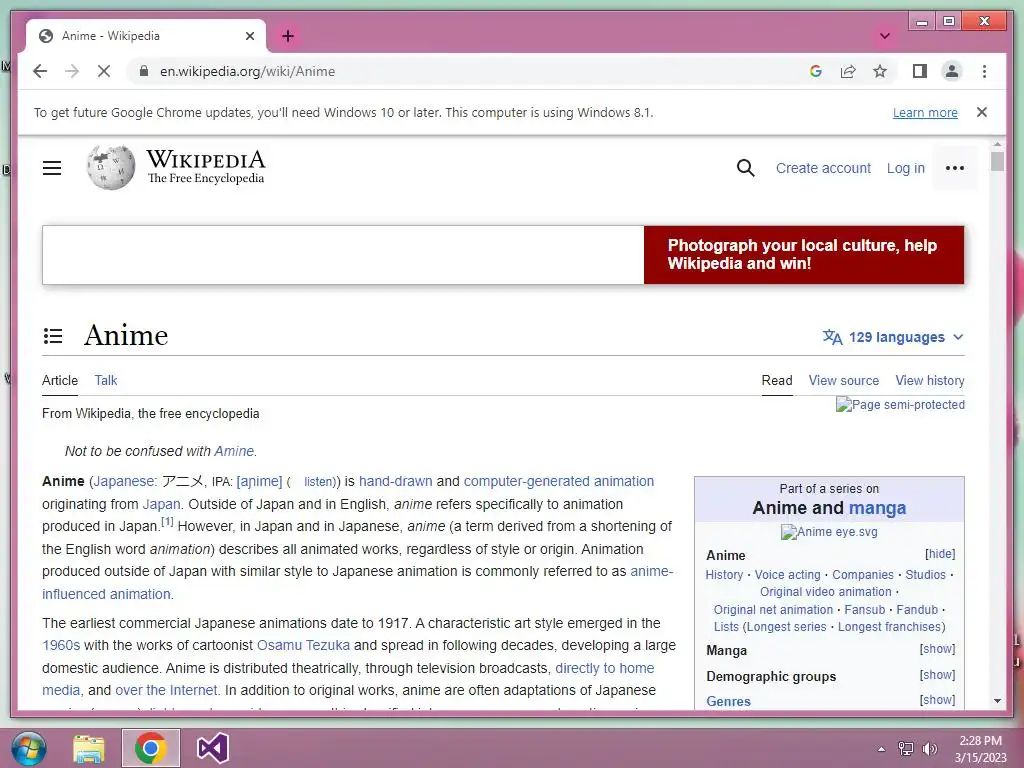
Task: Open File Explorer from the taskbar
Action: pyautogui.click(x=88, y=748)
